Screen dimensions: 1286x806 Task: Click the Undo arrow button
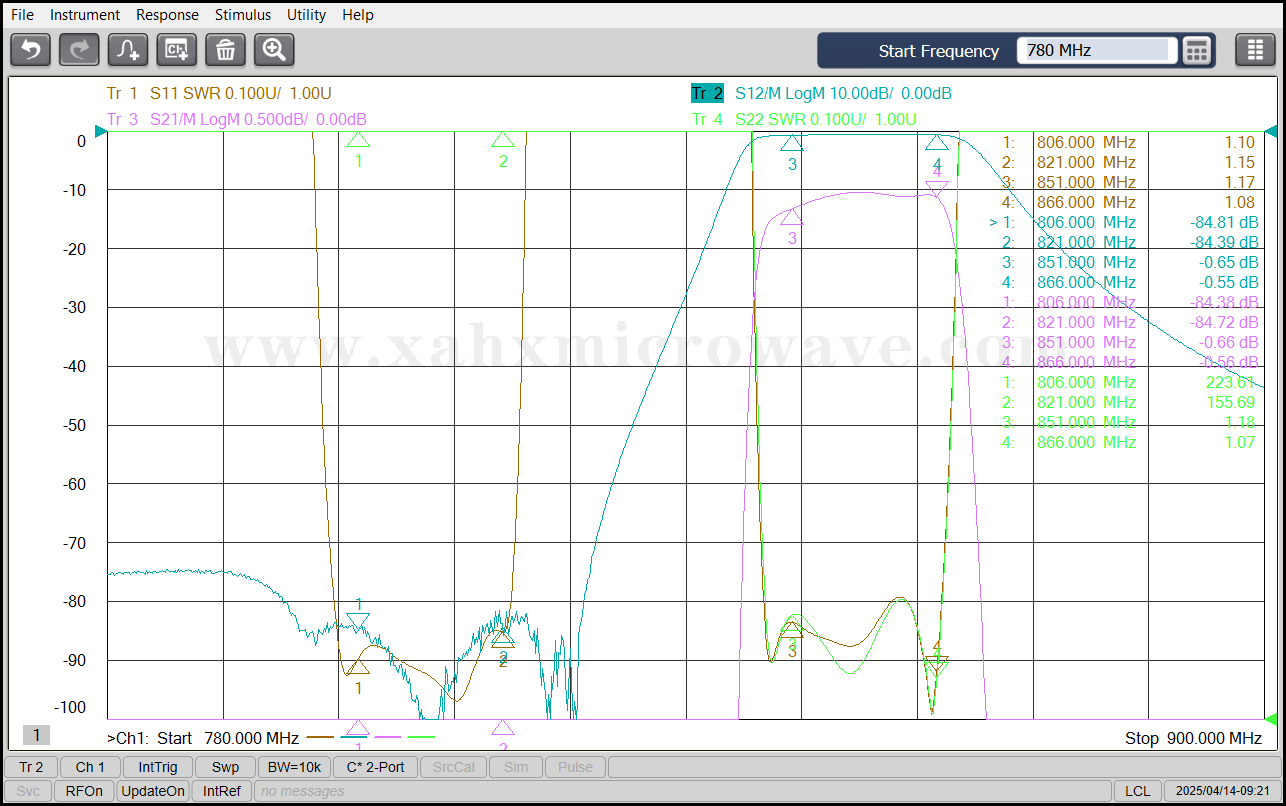click(30, 50)
